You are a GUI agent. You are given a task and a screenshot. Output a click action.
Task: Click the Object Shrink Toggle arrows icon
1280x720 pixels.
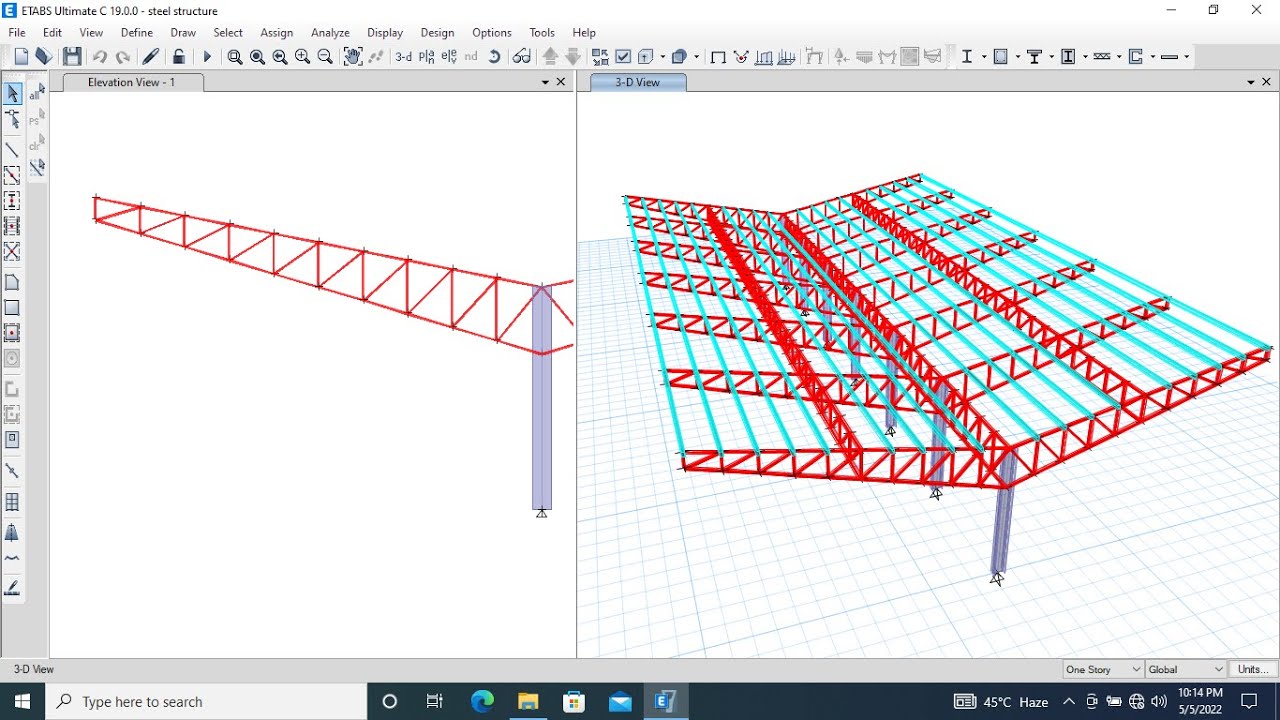pos(600,57)
